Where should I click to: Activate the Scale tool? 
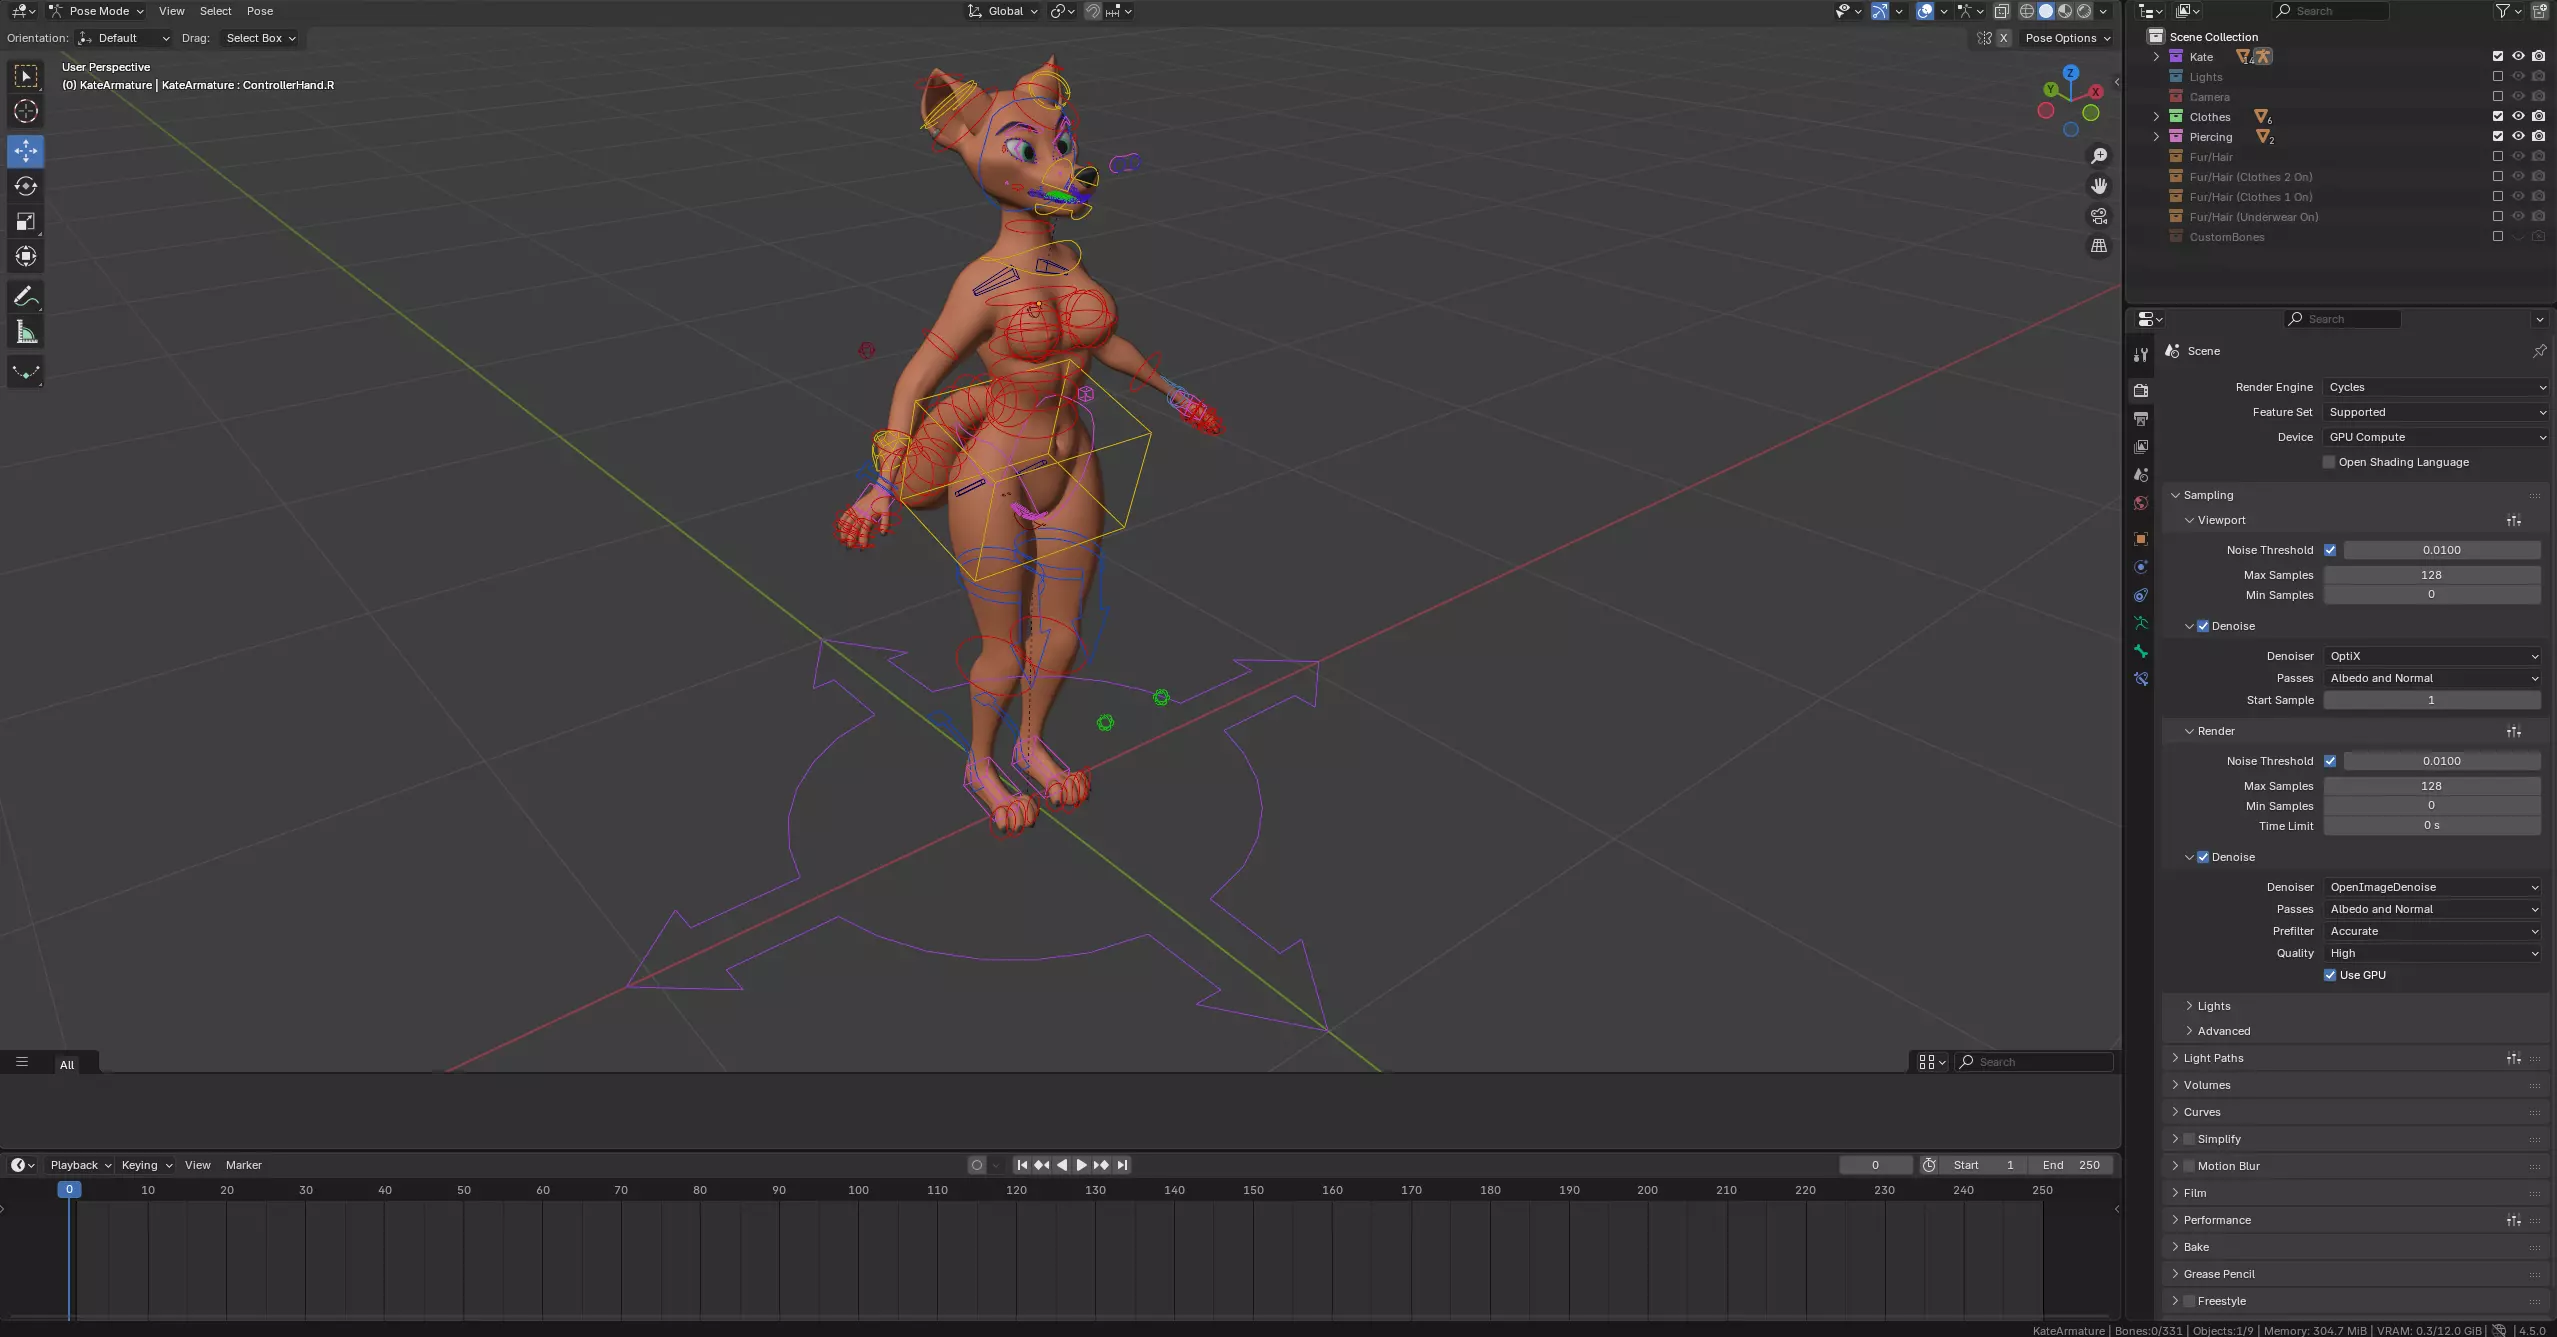point(26,221)
